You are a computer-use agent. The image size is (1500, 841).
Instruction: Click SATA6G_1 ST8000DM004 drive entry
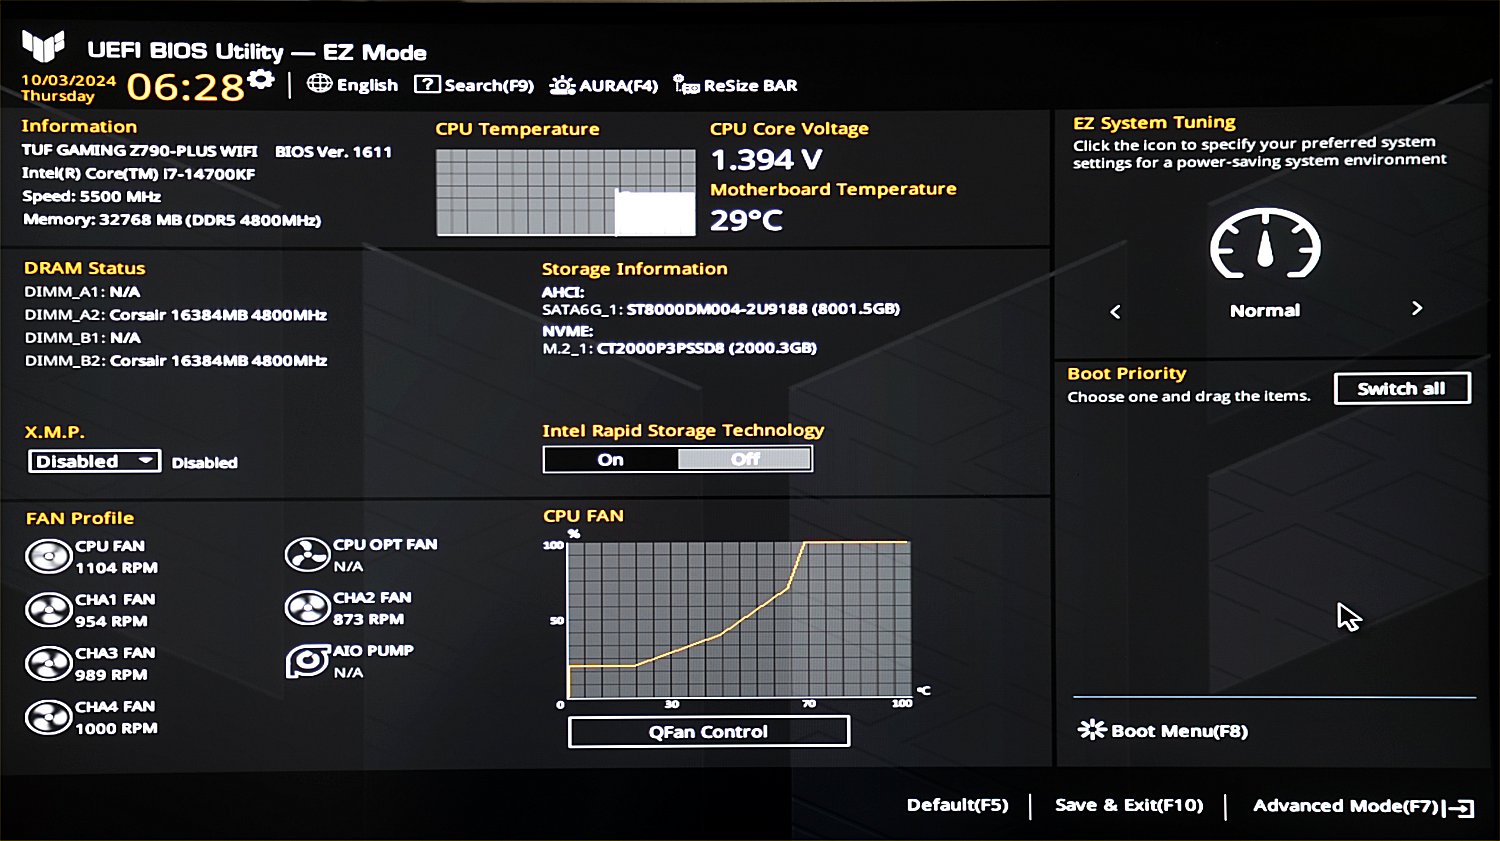point(721,309)
